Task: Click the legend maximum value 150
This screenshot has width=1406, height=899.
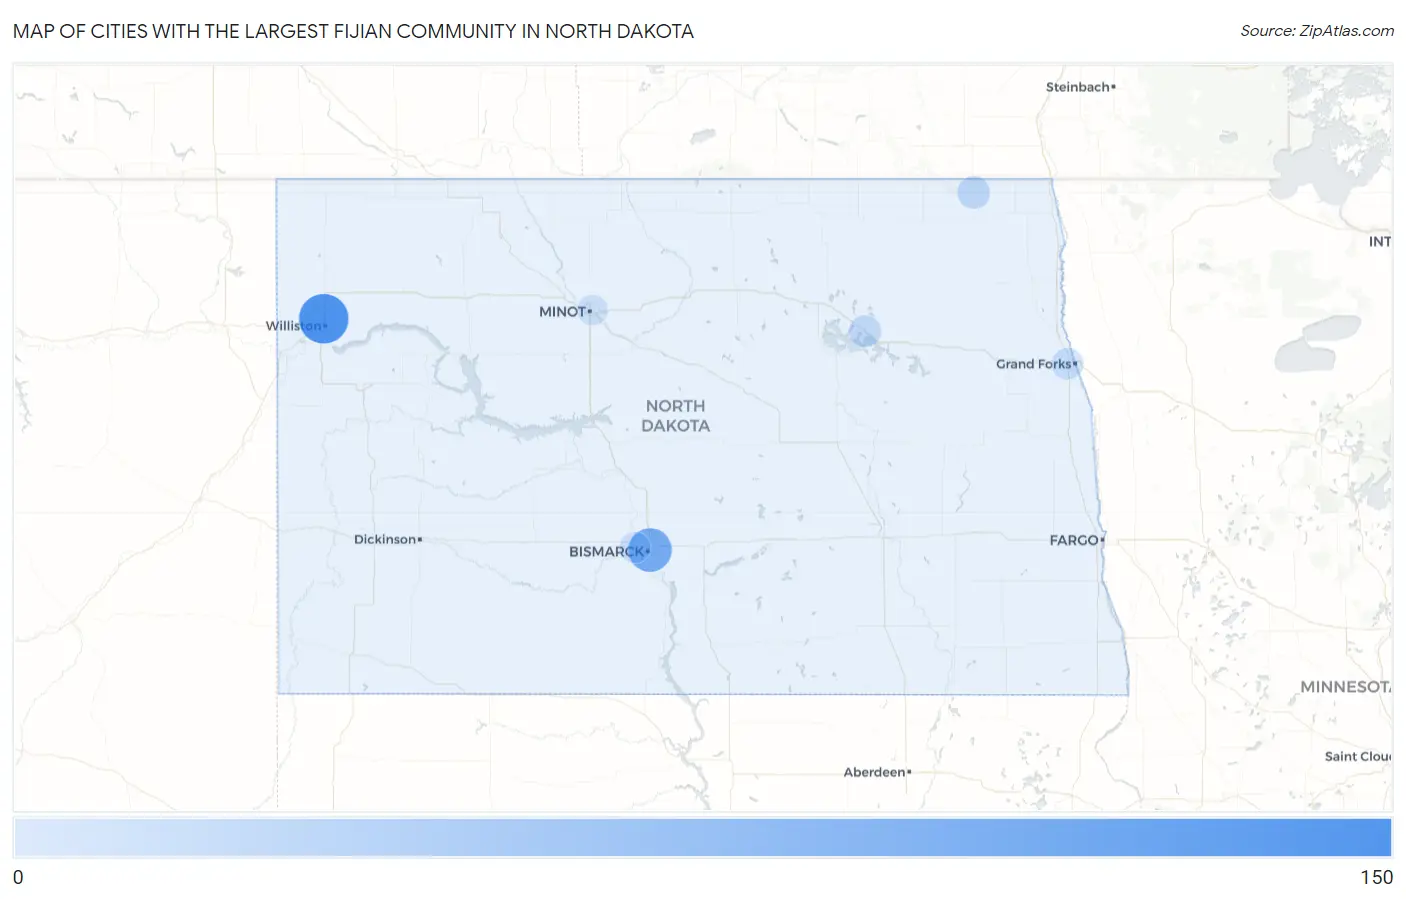Action: click(1376, 877)
